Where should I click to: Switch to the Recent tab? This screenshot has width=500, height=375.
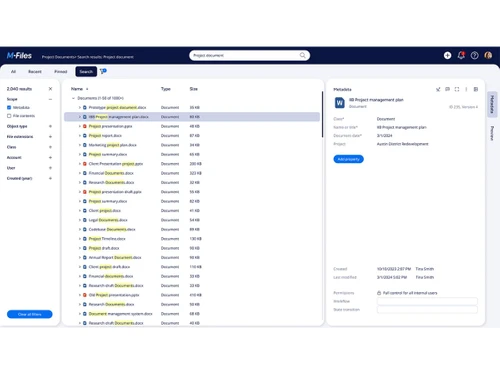click(x=35, y=72)
